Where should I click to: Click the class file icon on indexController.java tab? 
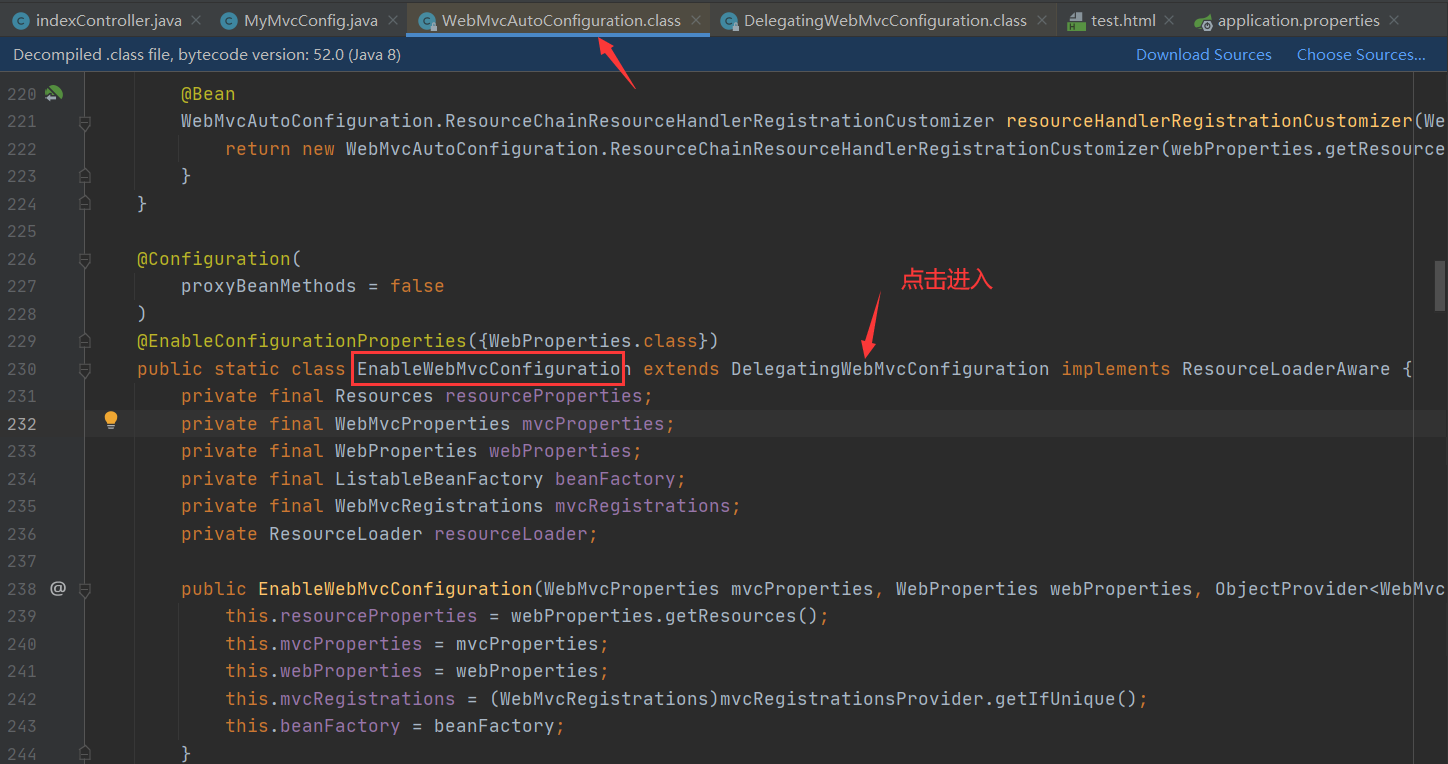pyautogui.click(x=21, y=20)
